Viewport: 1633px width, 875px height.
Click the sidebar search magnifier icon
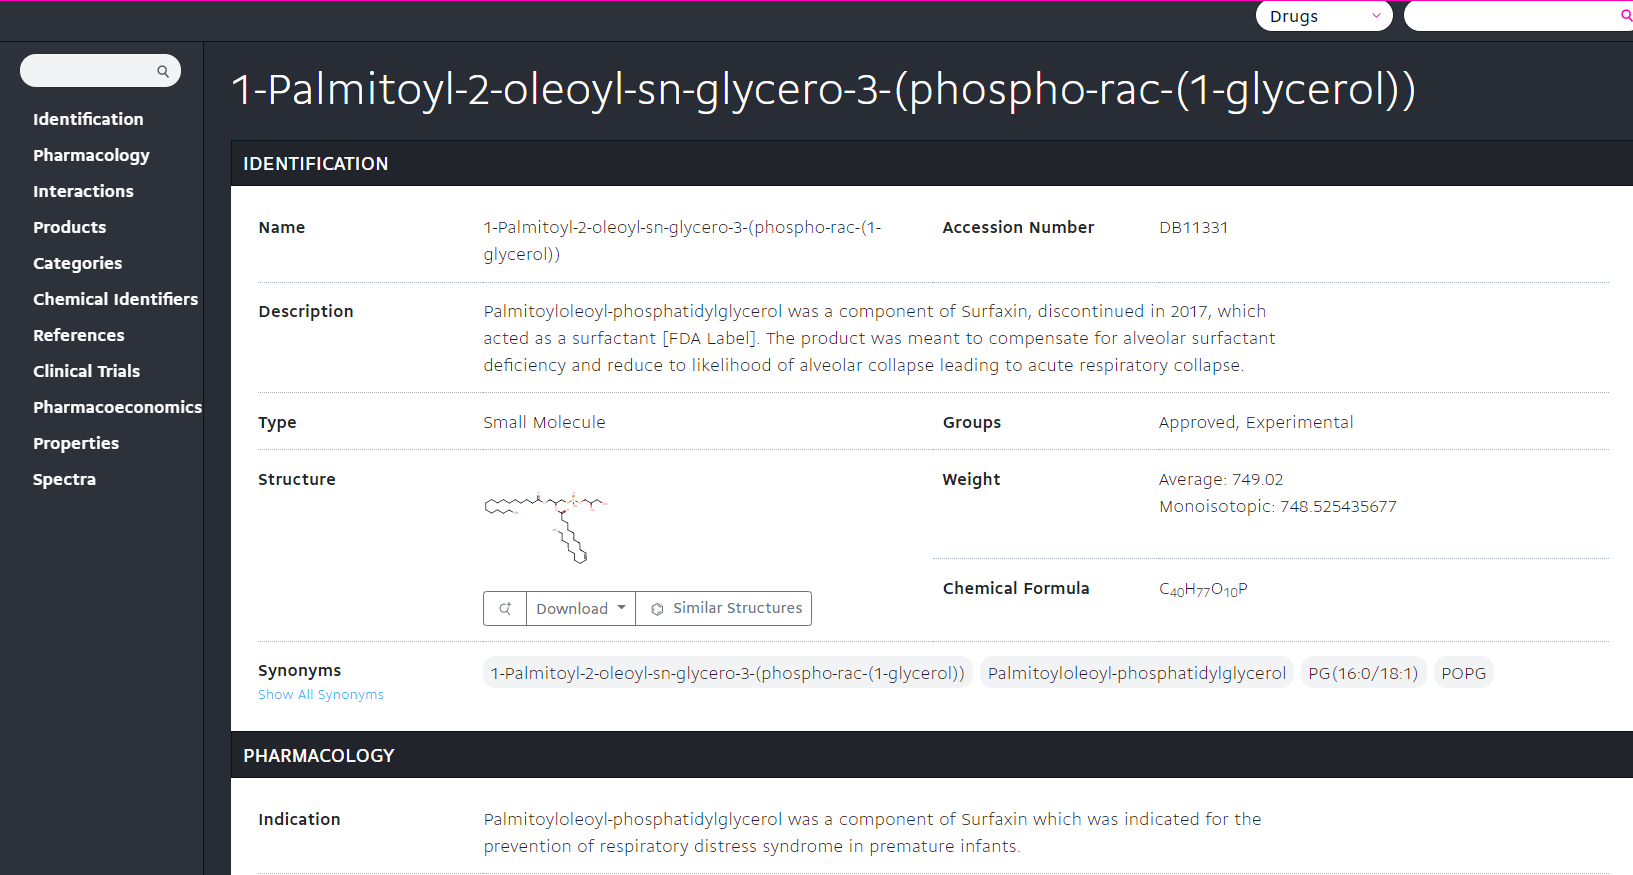(163, 71)
